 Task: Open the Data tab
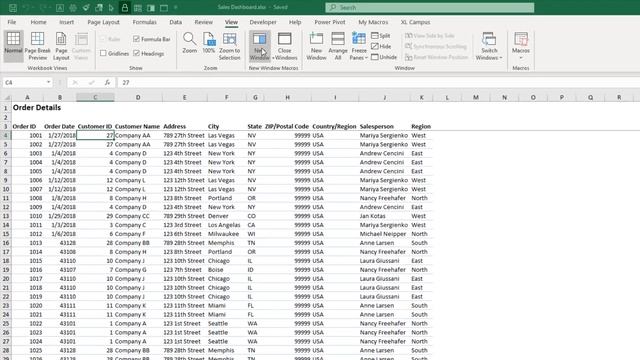point(176,22)
